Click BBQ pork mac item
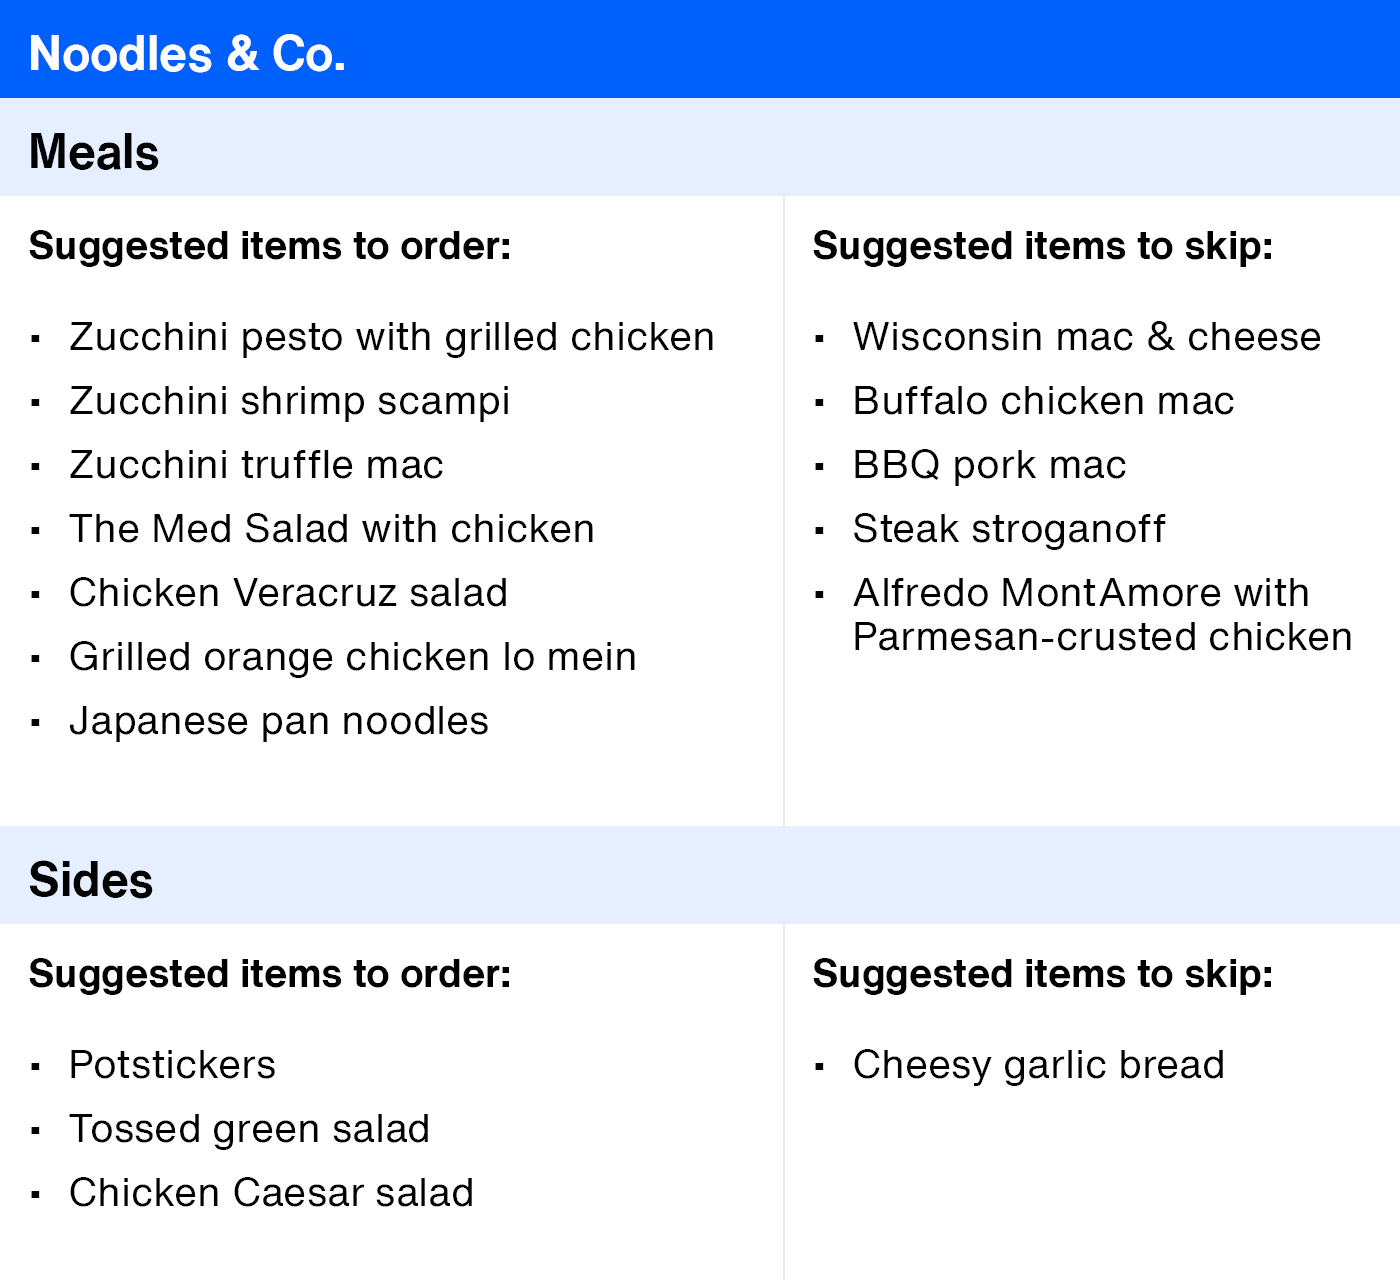The image size is (1400, 1280). (990, 466)
